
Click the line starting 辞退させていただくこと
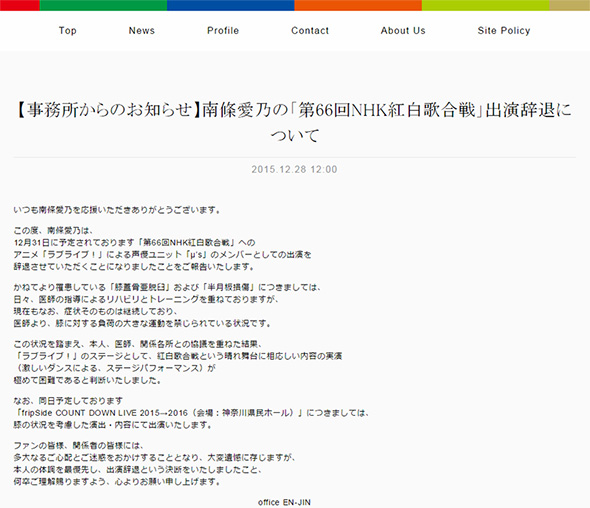point(135,266)
